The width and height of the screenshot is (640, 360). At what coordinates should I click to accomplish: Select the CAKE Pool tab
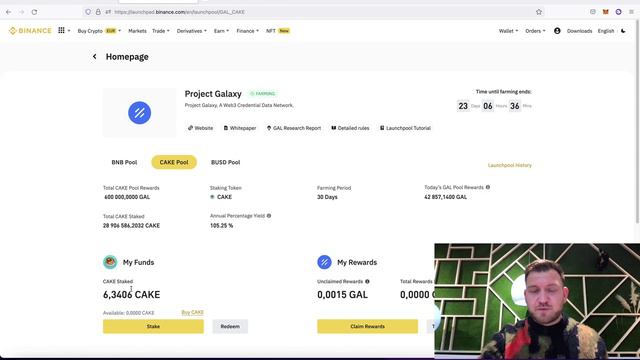pyautogui.click(x=174, y=162)
